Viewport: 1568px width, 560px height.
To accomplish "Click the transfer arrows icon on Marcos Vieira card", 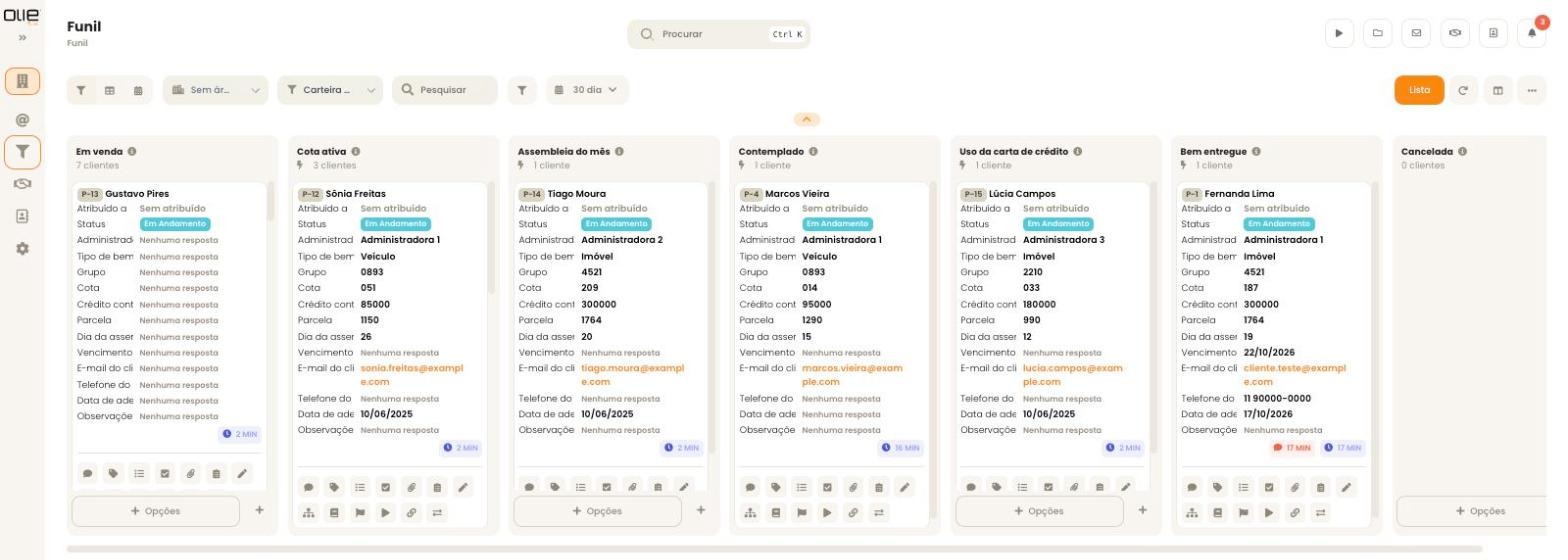I will 879,513.
